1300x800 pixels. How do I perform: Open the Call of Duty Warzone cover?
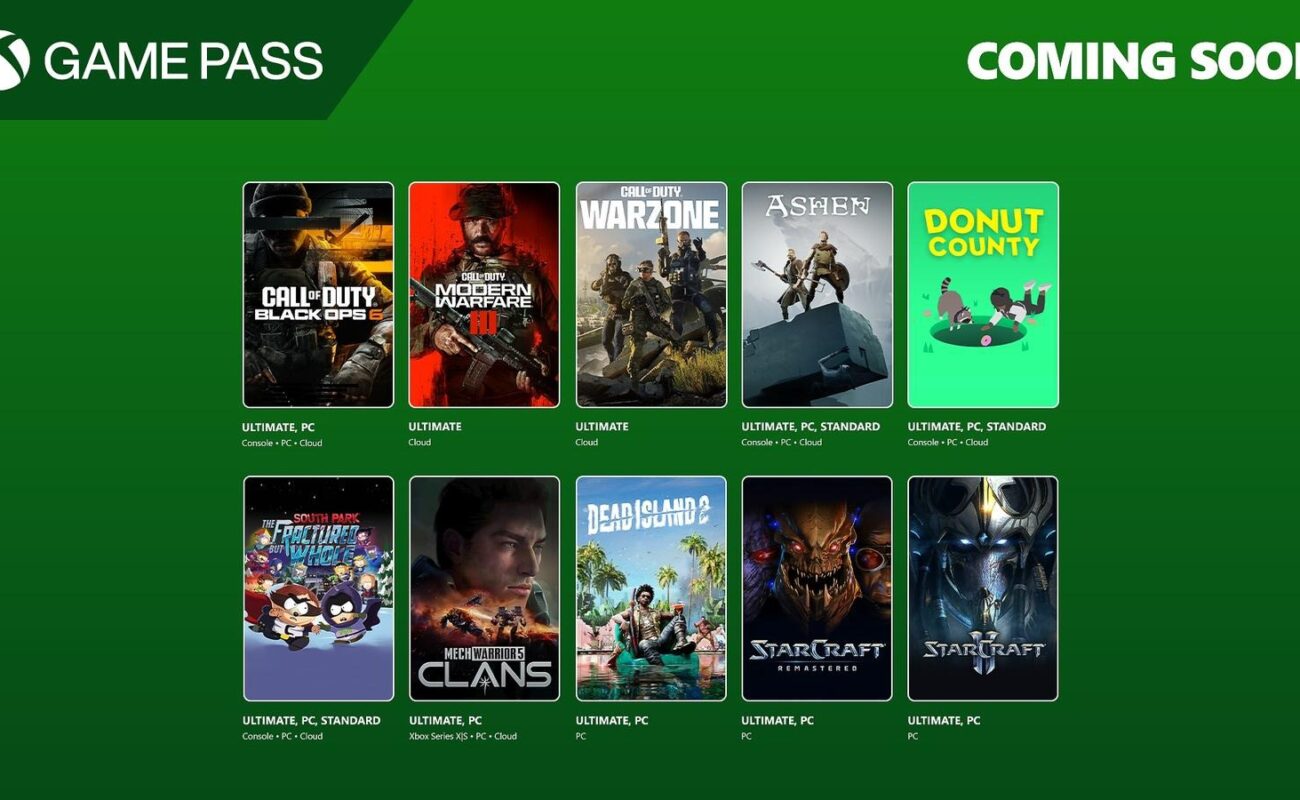click(651, 294)
